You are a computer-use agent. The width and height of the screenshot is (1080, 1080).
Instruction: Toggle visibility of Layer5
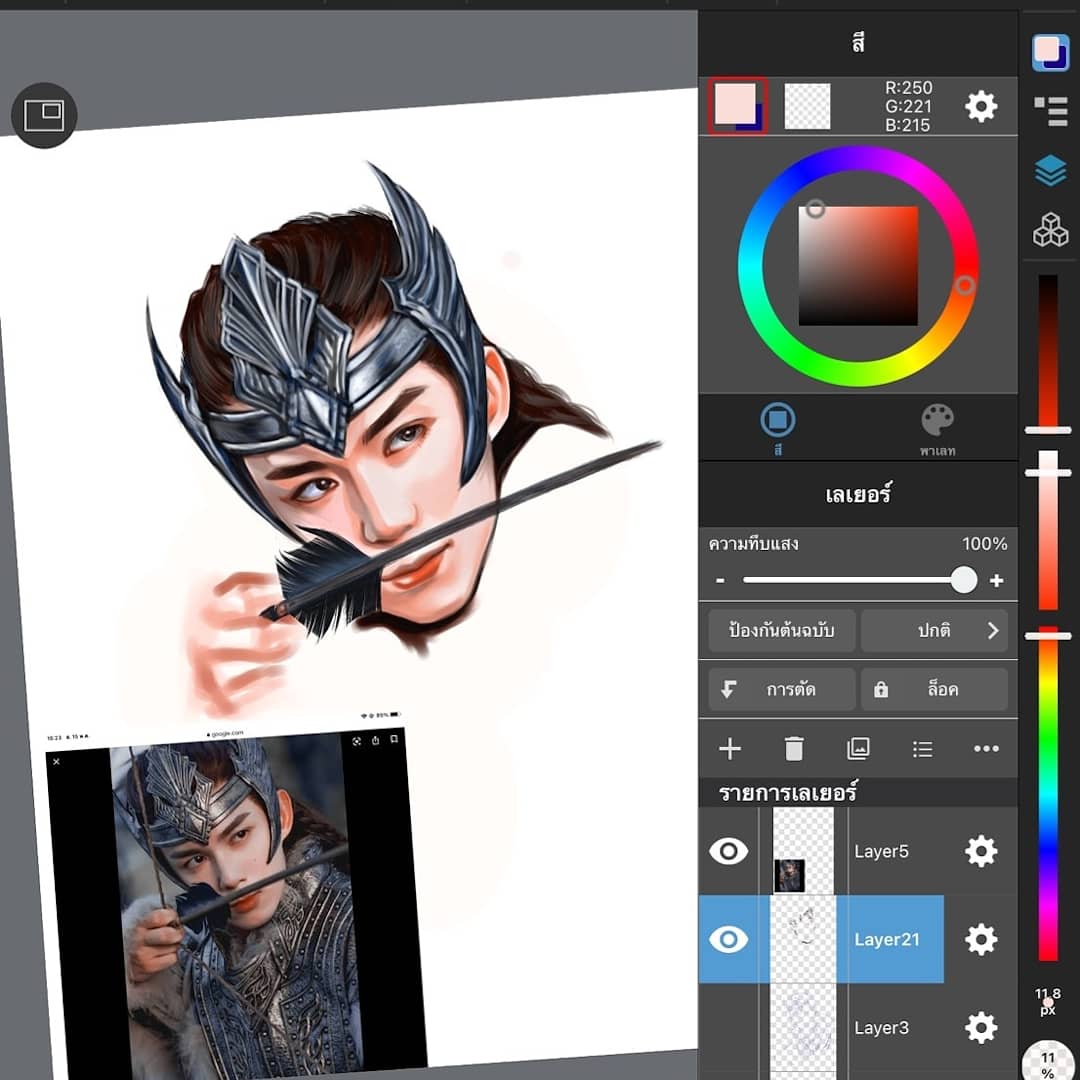coord(728,851)
